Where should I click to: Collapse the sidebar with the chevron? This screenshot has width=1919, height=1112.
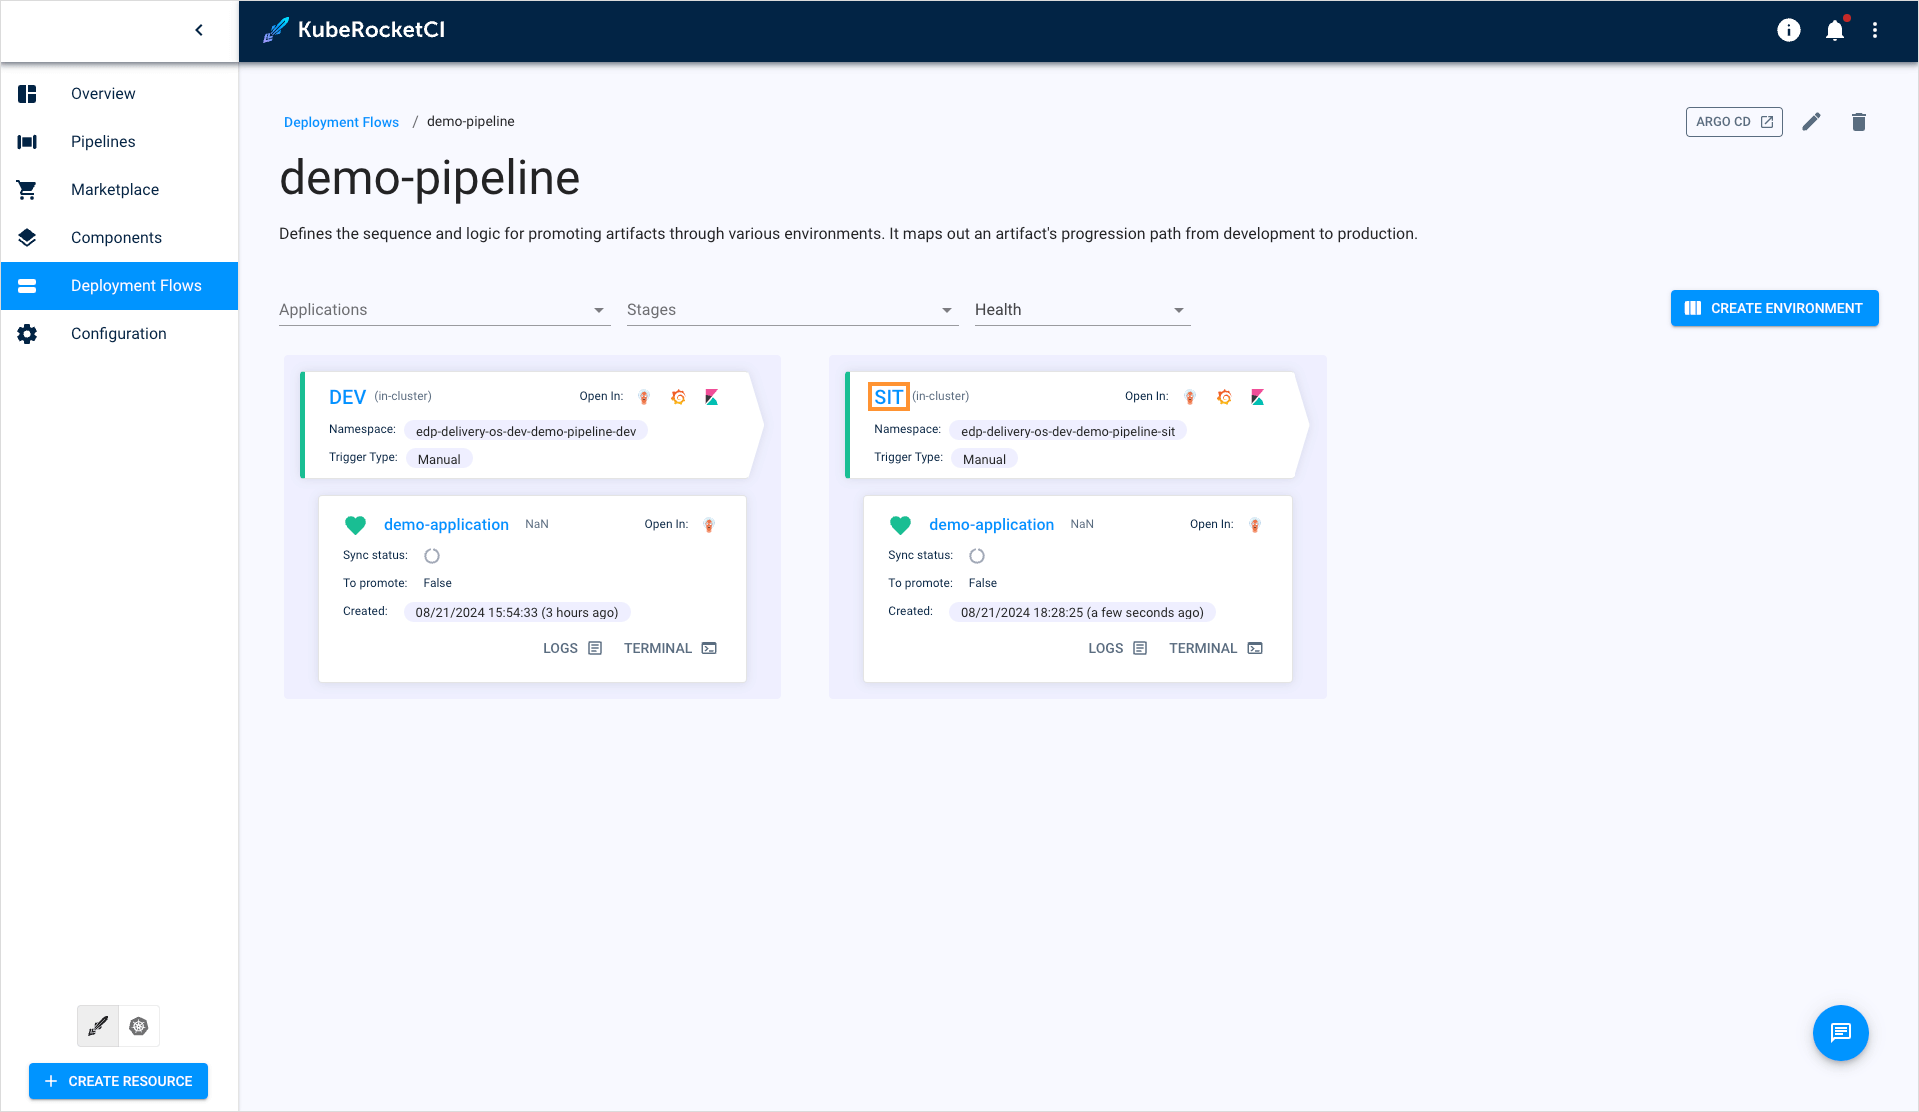click(199, 30)
